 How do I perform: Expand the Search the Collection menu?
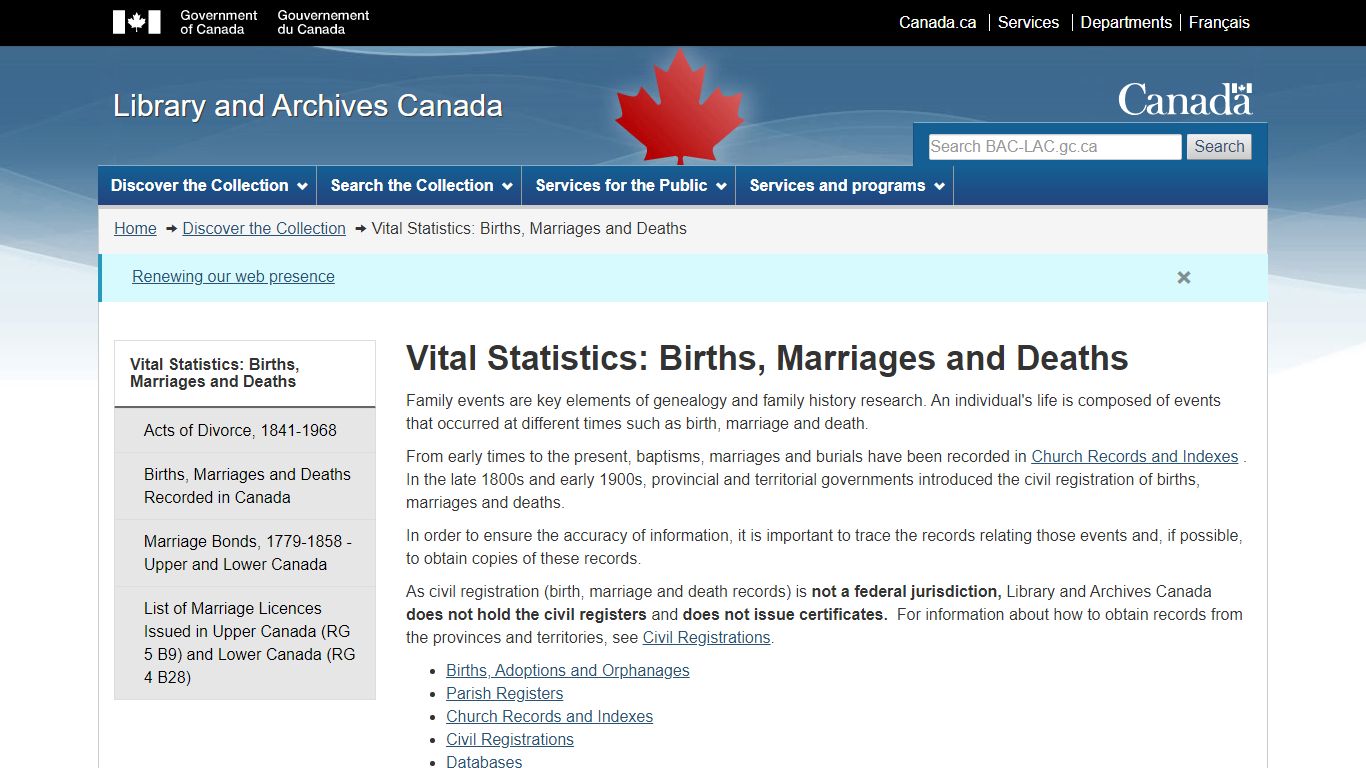[x=420, y=186]
